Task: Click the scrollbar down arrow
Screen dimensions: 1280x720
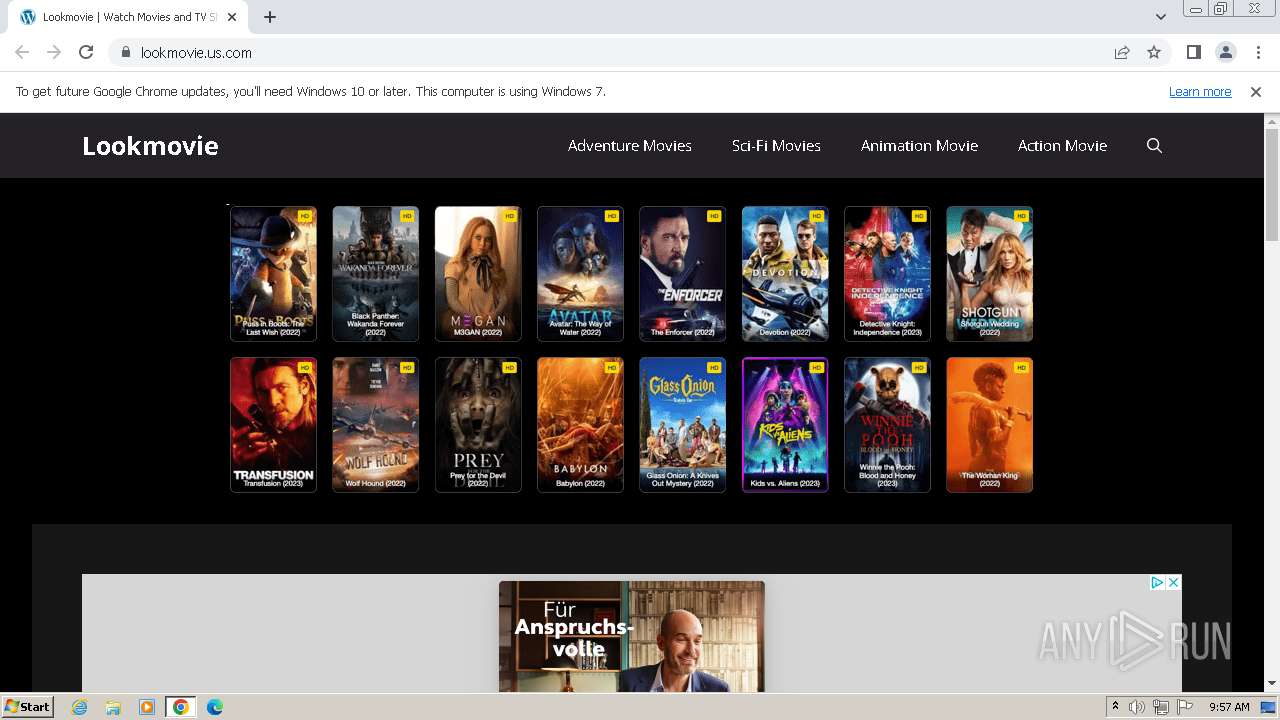Action: pos(1272,685)
